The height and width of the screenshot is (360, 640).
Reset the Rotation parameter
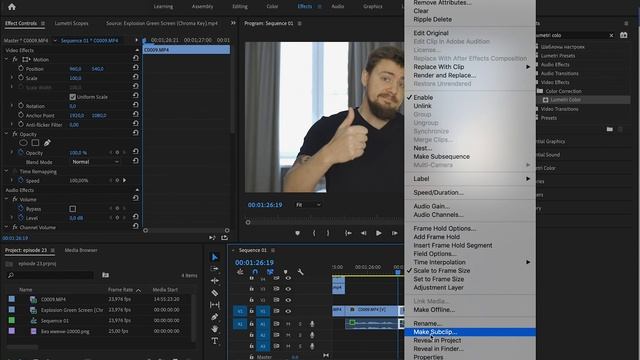136,106
